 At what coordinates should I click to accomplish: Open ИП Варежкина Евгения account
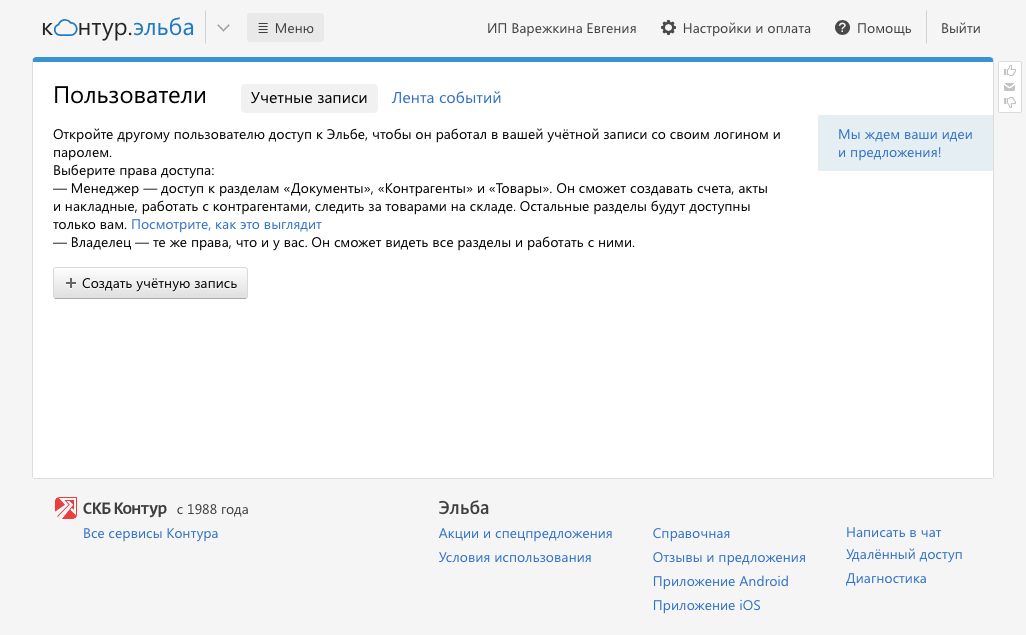(x=561, y=28)
